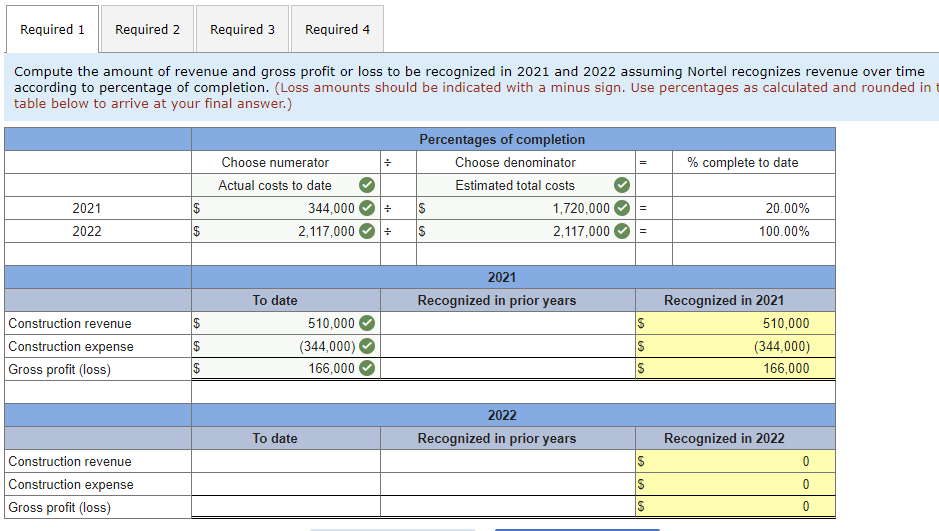Click checkmark beside 510,000 to-date revenue
Viewport: 939px width, 531px height.
367,323
